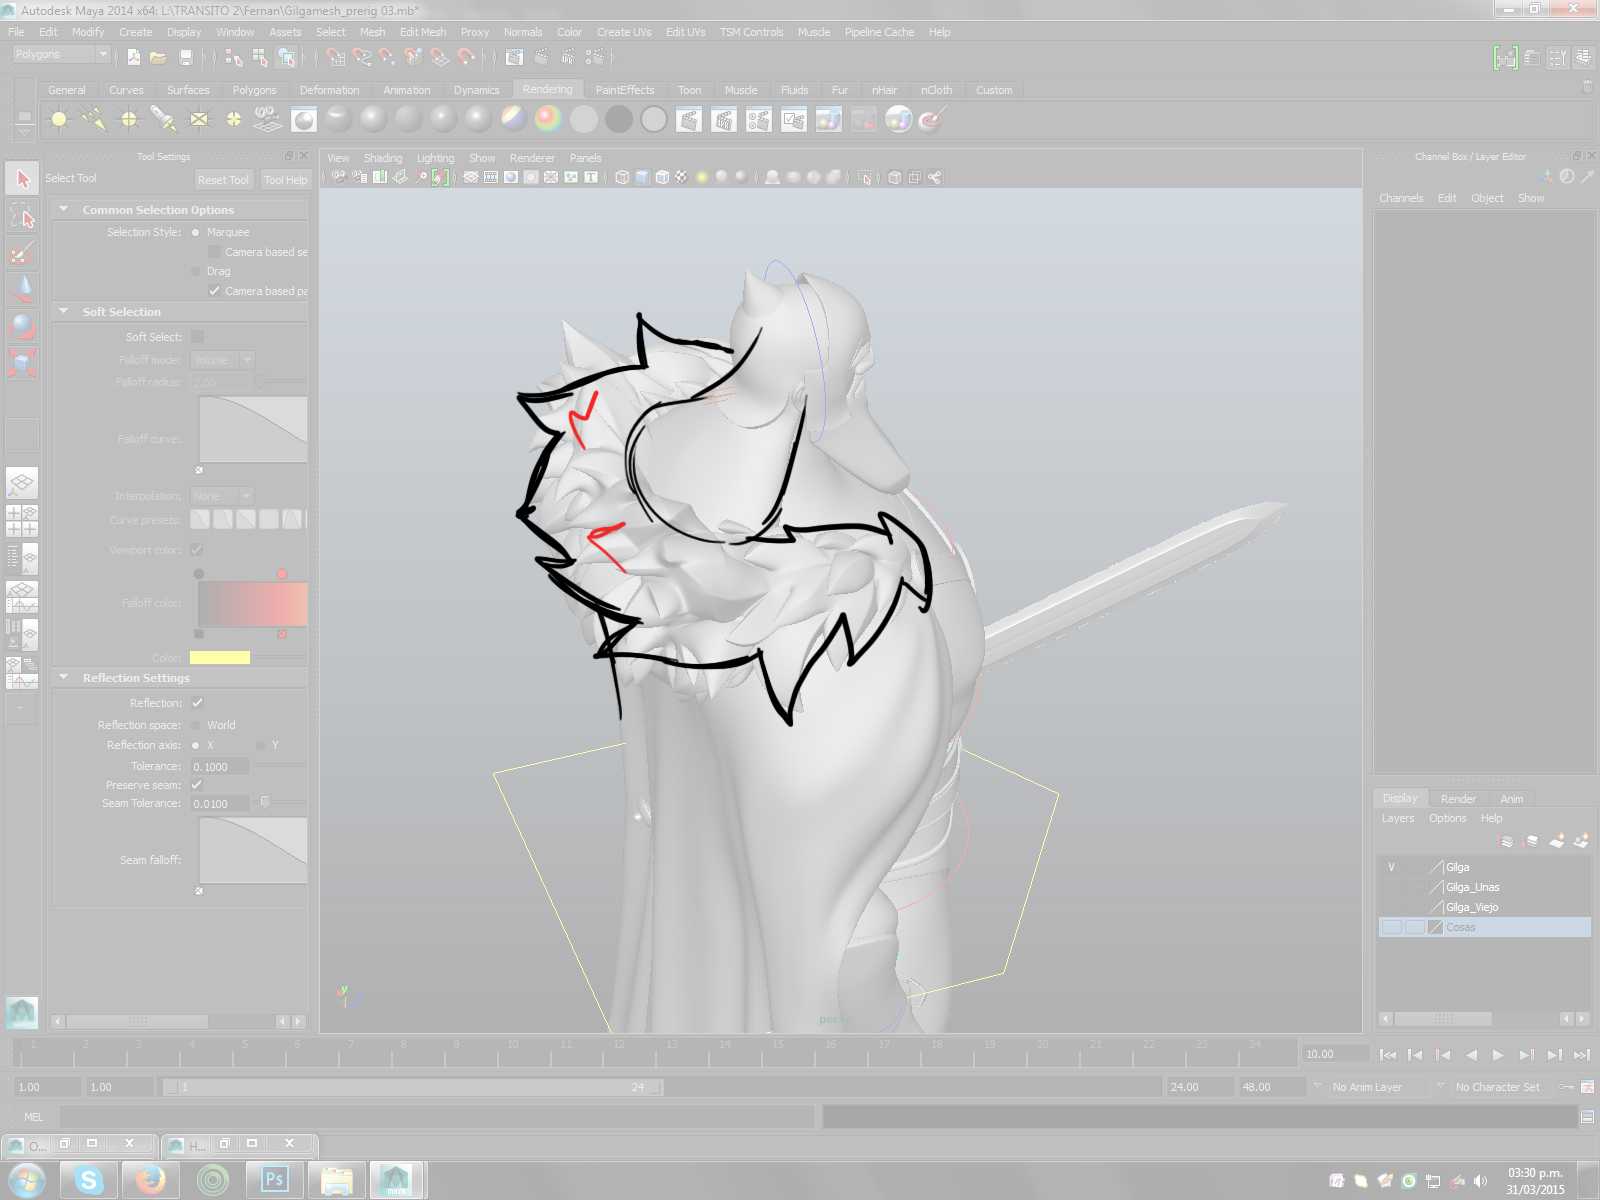Viewport: 1600px width, 1200px height.
Task: Click the Blinn material shelf icon
Action: point(373,120)
